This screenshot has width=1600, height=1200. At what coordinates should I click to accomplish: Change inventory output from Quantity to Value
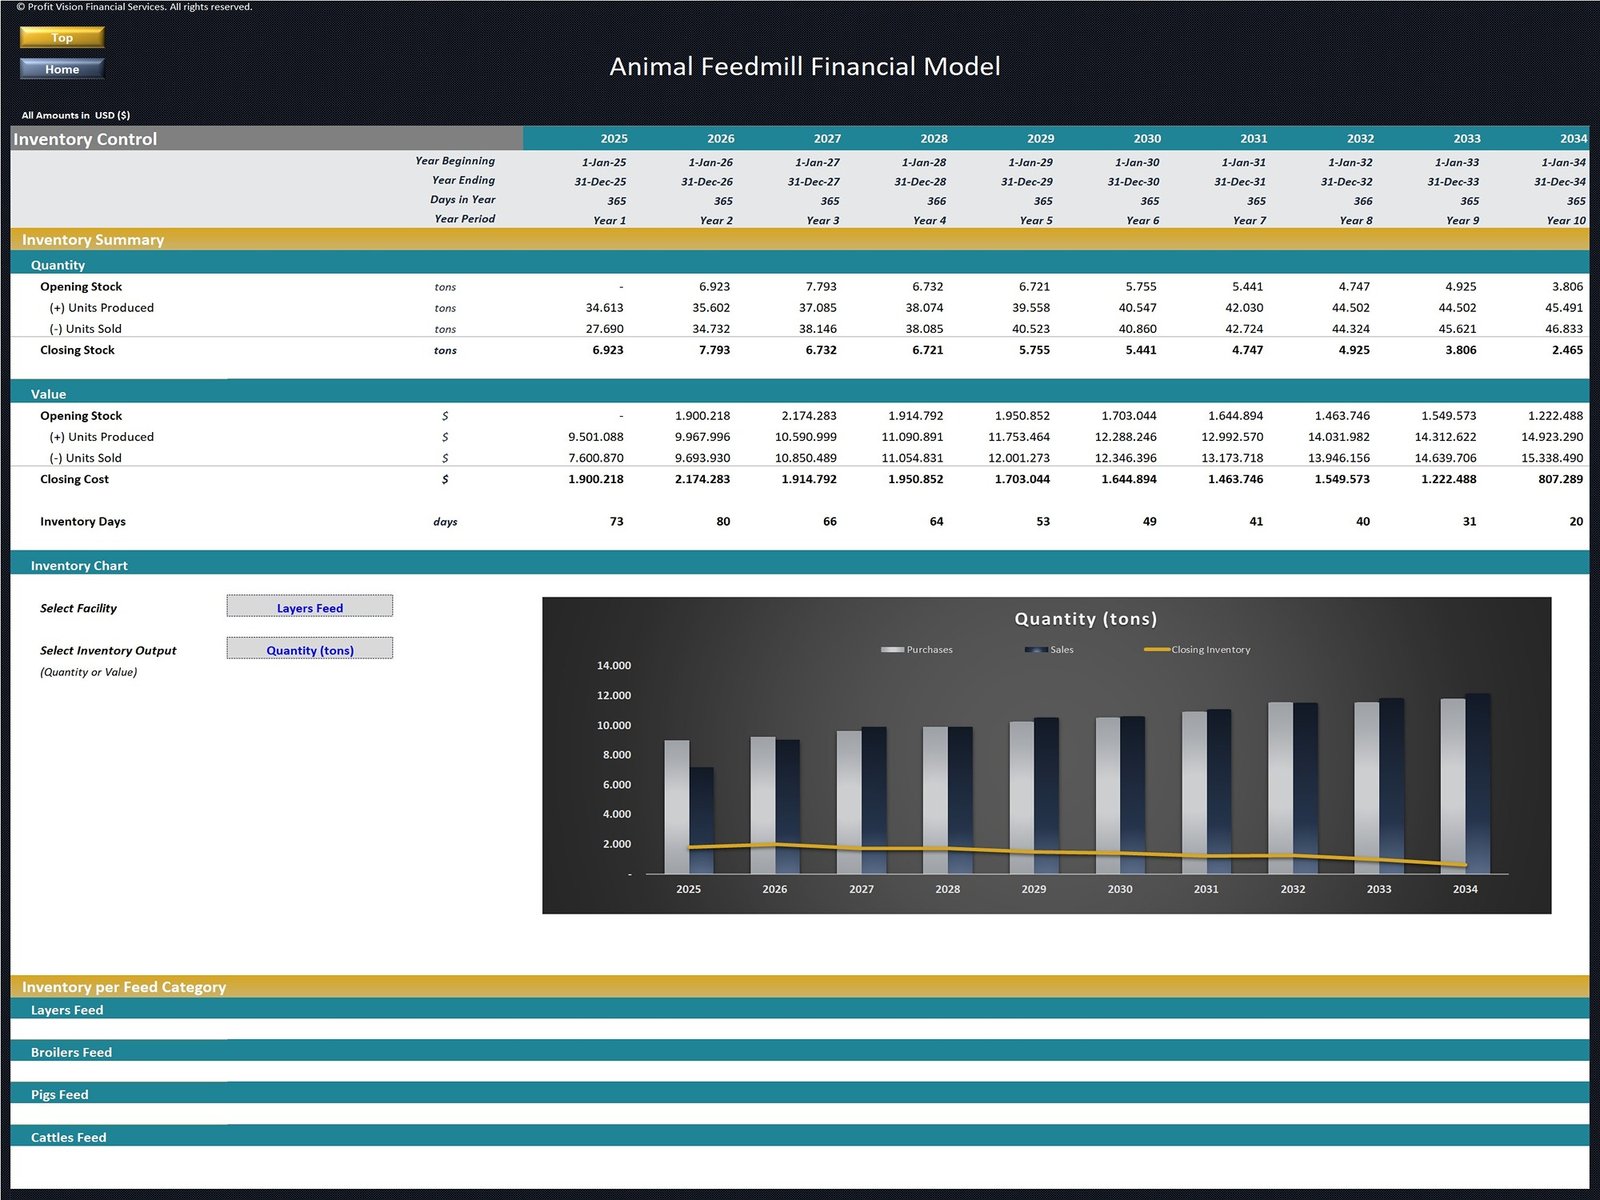(309, 649)
